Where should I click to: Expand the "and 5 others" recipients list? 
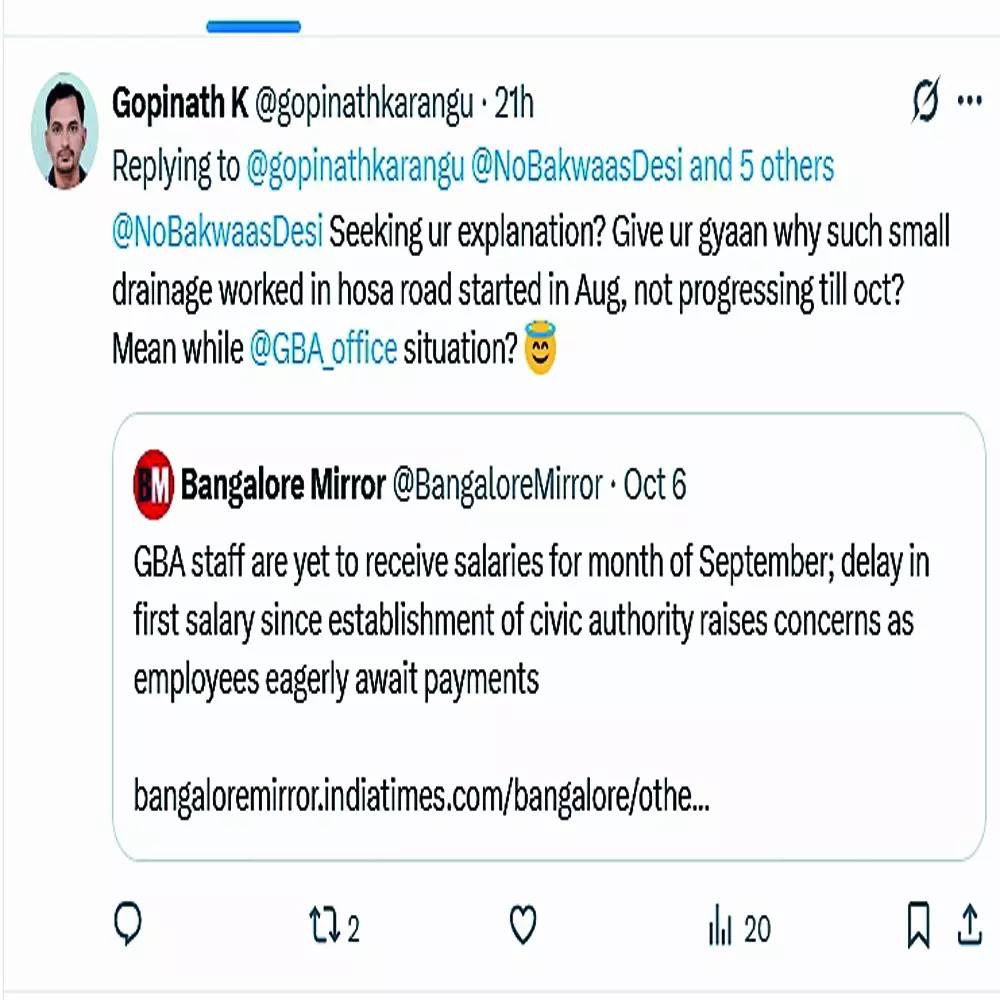[x=761, y=166]
